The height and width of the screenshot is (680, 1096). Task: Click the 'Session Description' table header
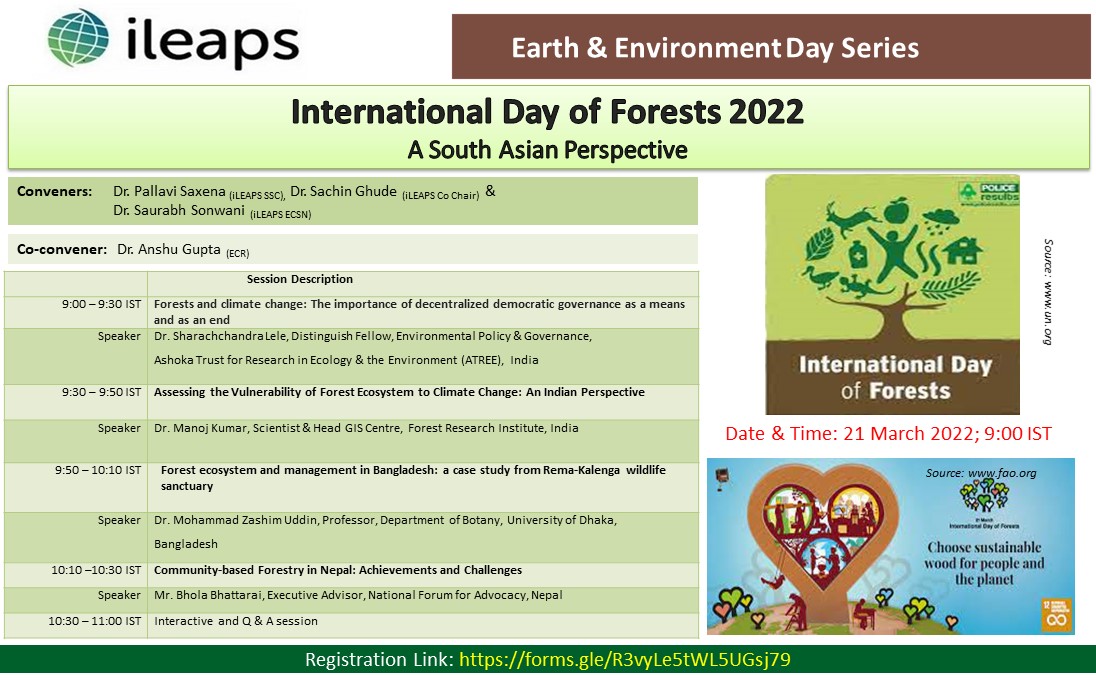click(x=299, y=279)
